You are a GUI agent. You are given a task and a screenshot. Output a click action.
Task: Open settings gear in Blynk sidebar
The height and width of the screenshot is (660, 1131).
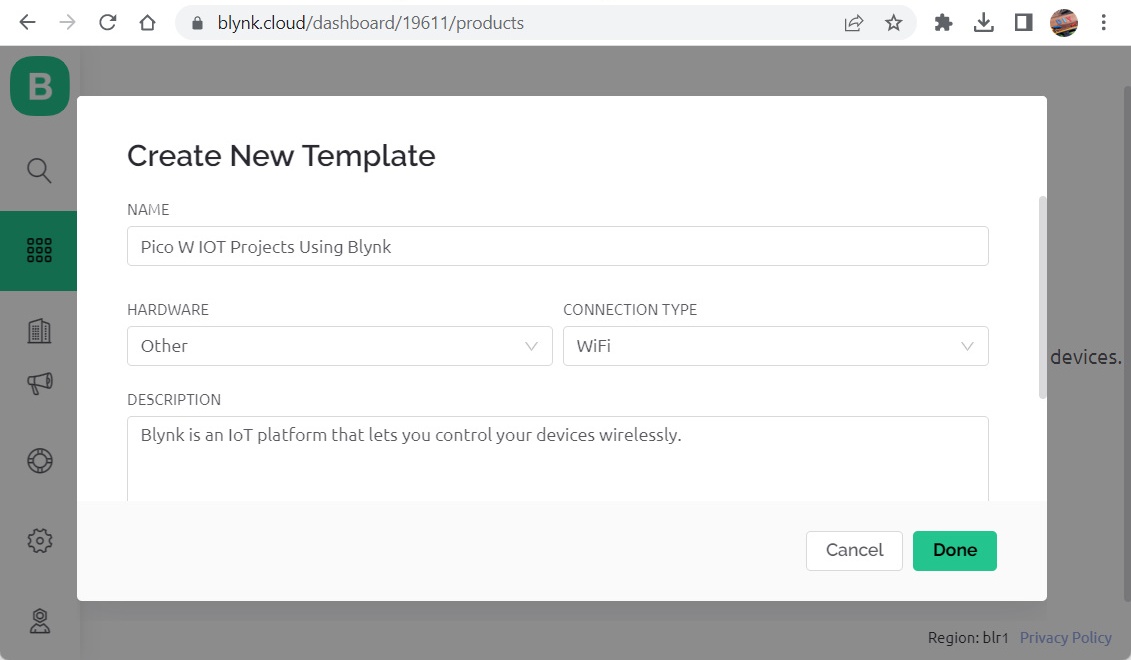point(40,540)
